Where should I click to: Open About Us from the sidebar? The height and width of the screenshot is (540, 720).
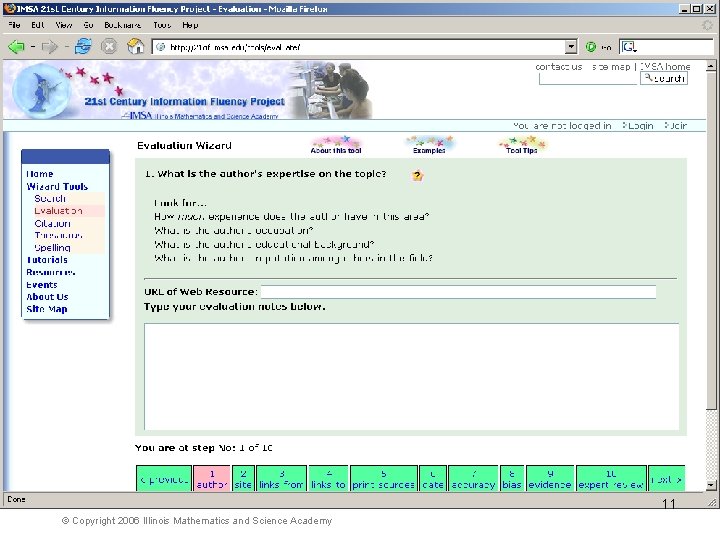point(47,297)
